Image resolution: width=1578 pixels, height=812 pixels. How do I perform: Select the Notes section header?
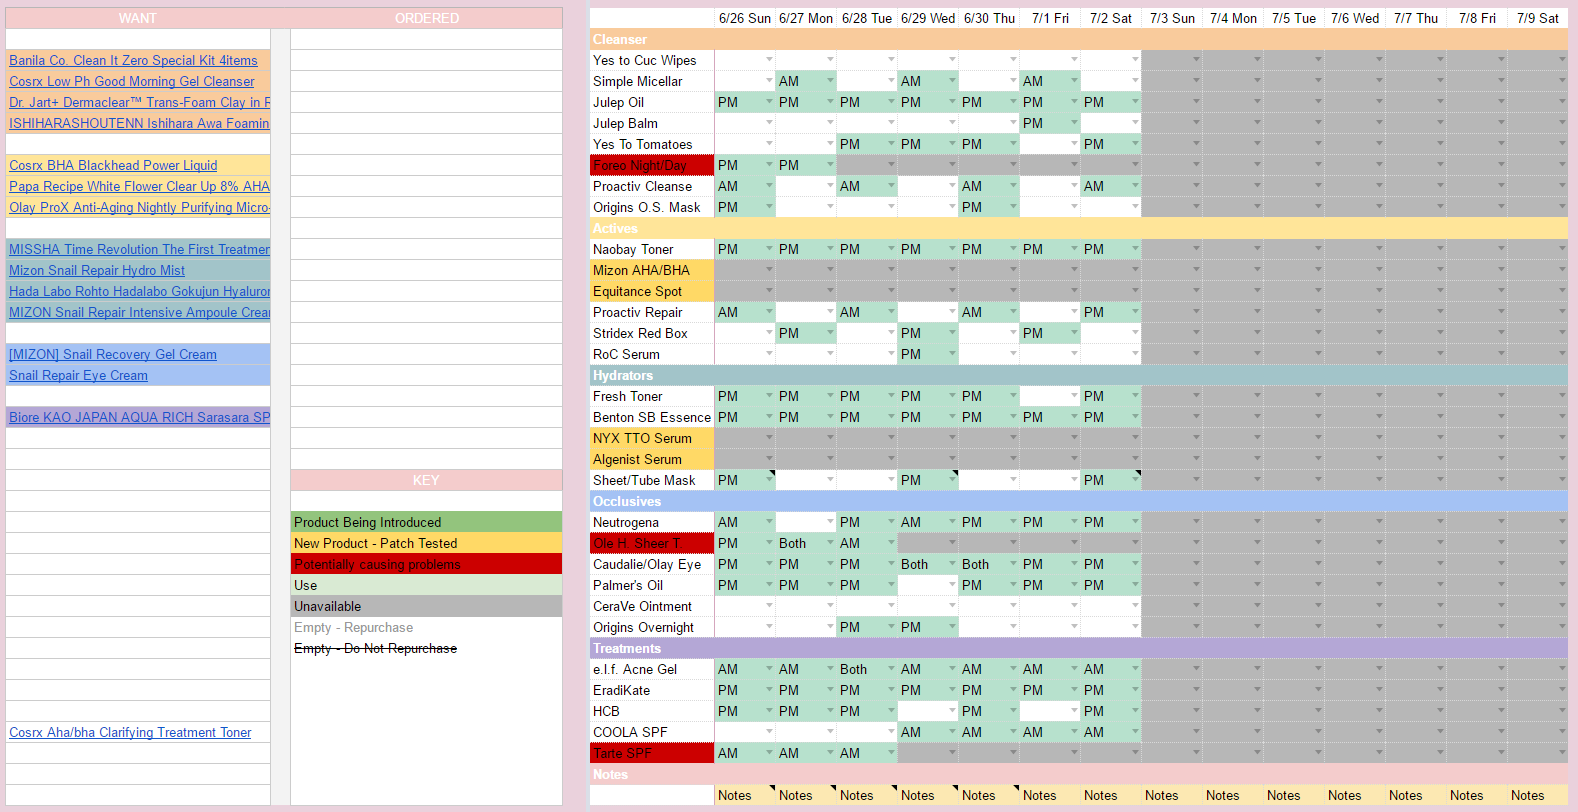click(x=1079, y=774)
